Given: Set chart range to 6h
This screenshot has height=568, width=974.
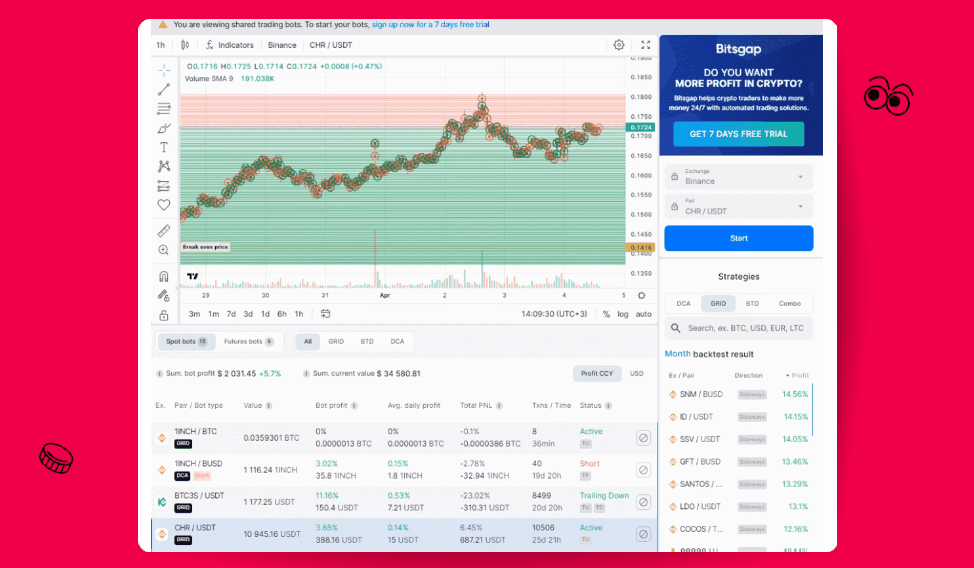Looking at the screenshot, I should coord(282,314).
